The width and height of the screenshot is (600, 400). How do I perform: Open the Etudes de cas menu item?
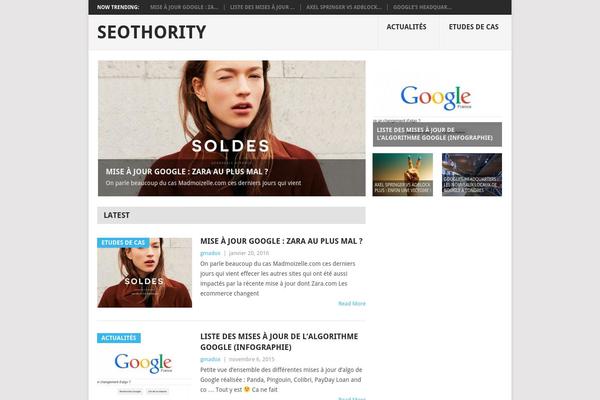(473, 27)
